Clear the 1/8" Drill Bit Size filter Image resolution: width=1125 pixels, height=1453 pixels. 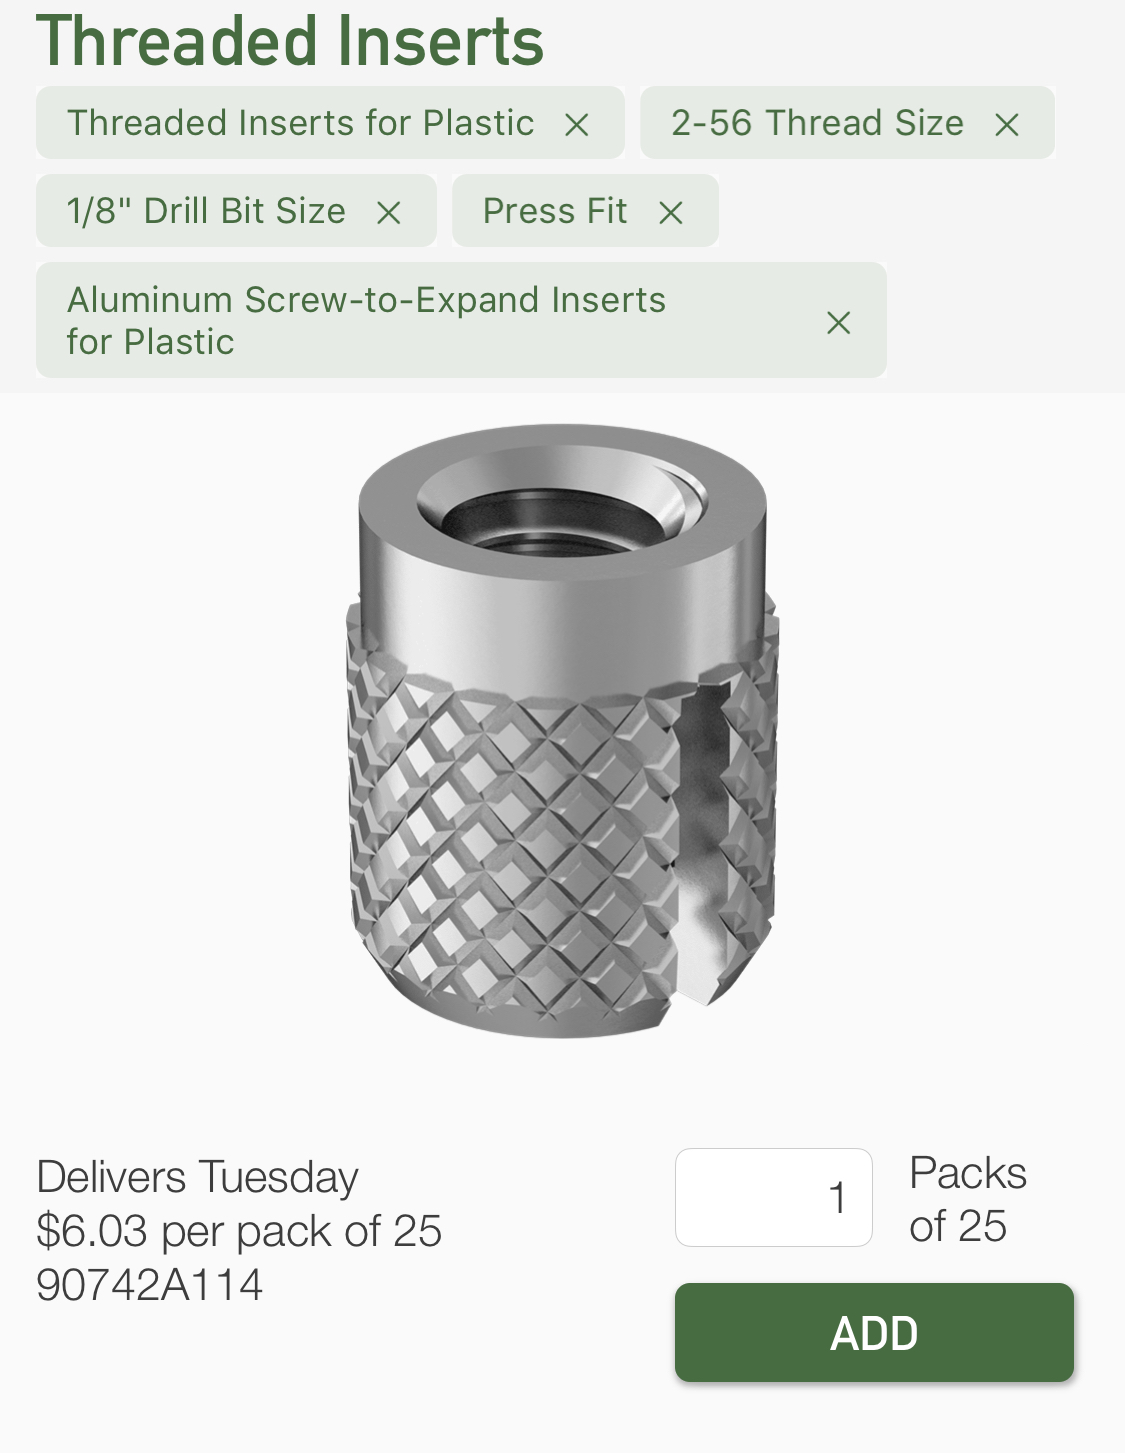click(389, 212)
